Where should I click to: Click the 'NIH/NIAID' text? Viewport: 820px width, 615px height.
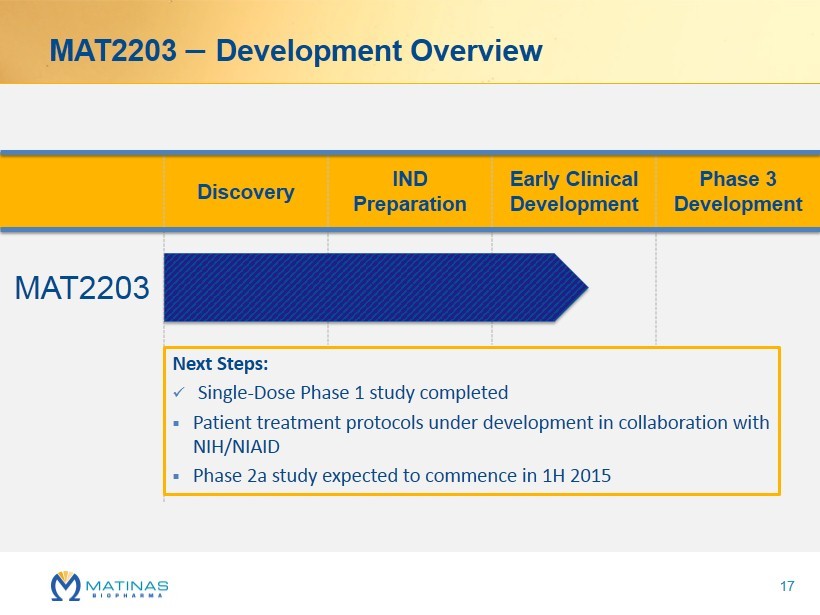point(236,447)
